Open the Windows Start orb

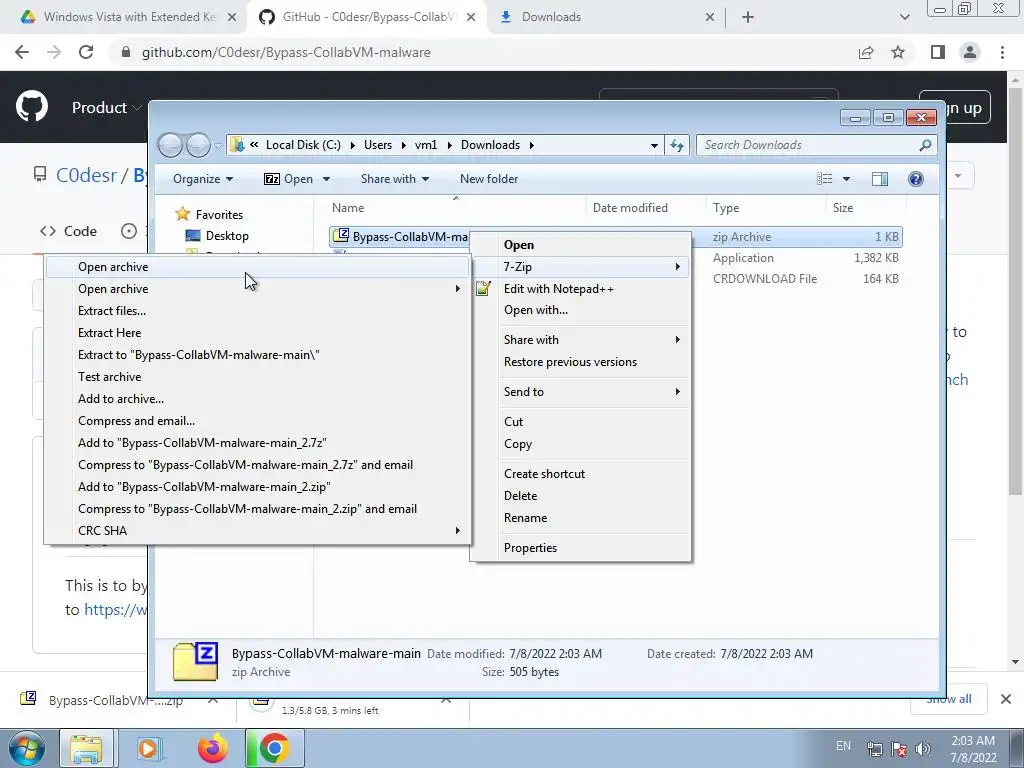27,748
